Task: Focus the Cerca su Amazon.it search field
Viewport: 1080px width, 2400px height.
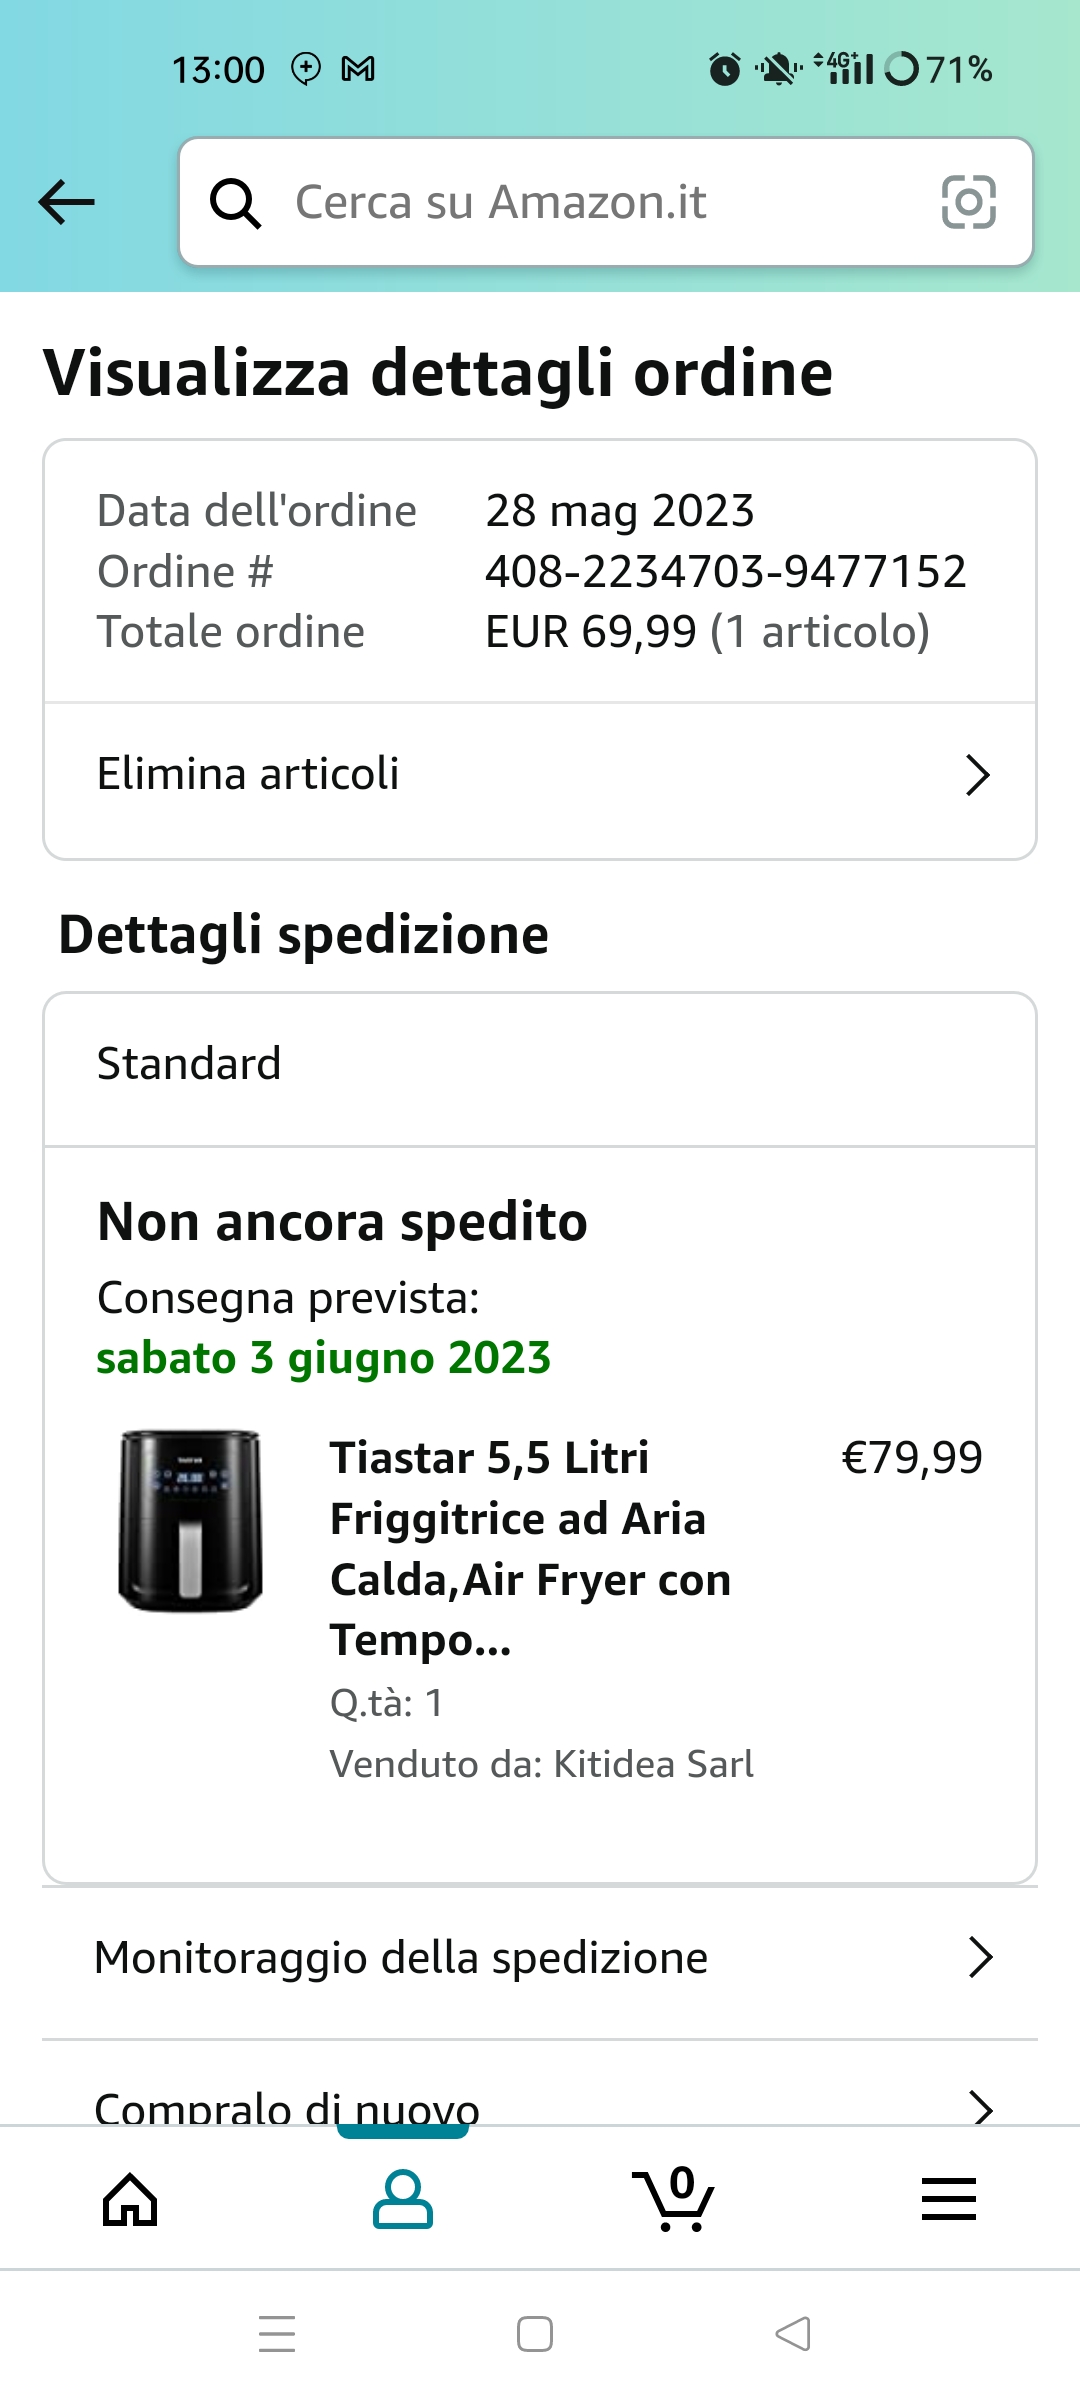Action: pyautogui.click(x=600, y=202)
